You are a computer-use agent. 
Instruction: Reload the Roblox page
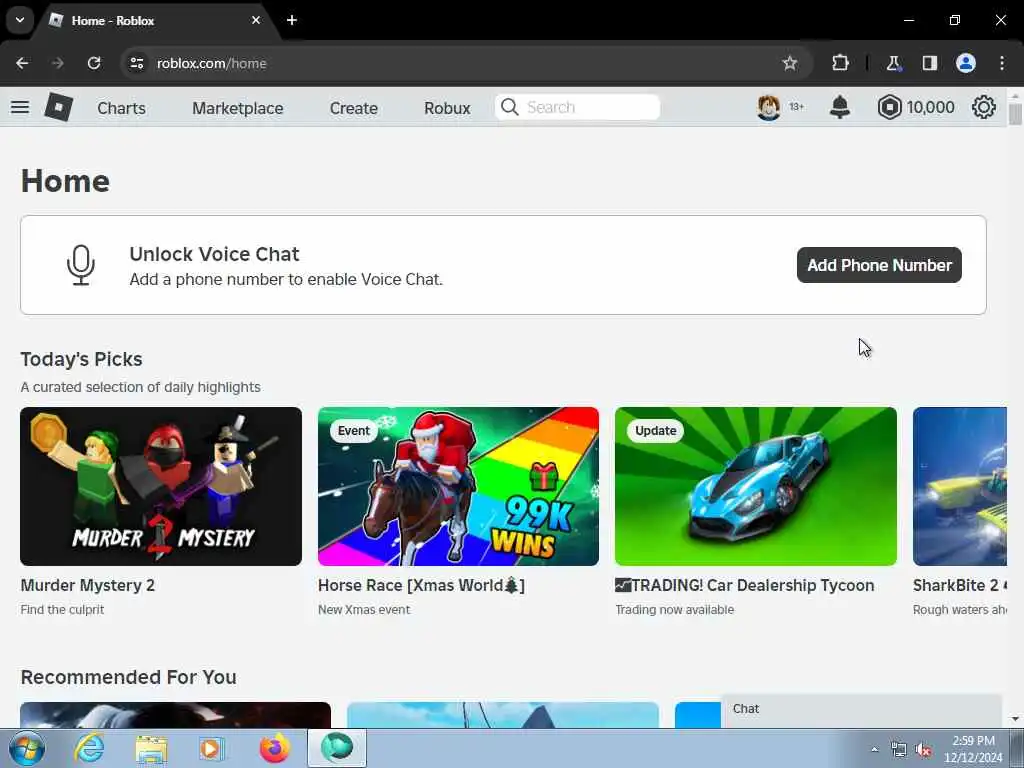click(94, 63)
